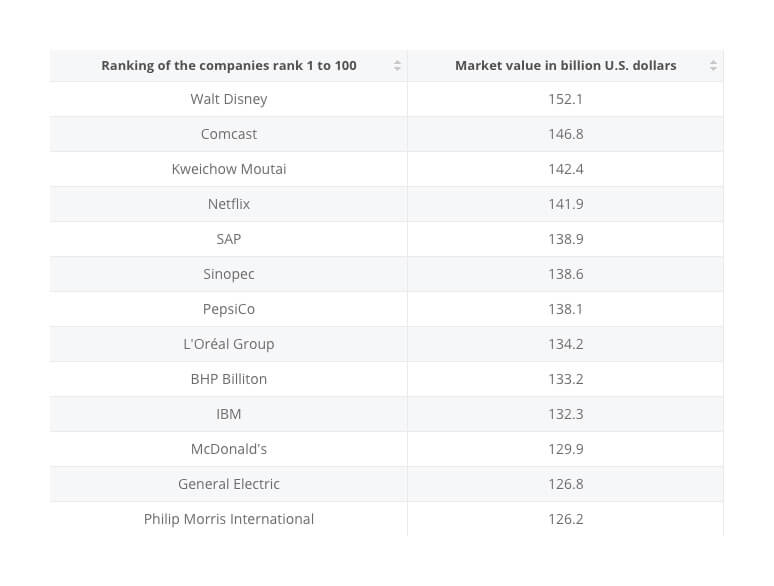Click the Comcast company cell

click(229, 134)
